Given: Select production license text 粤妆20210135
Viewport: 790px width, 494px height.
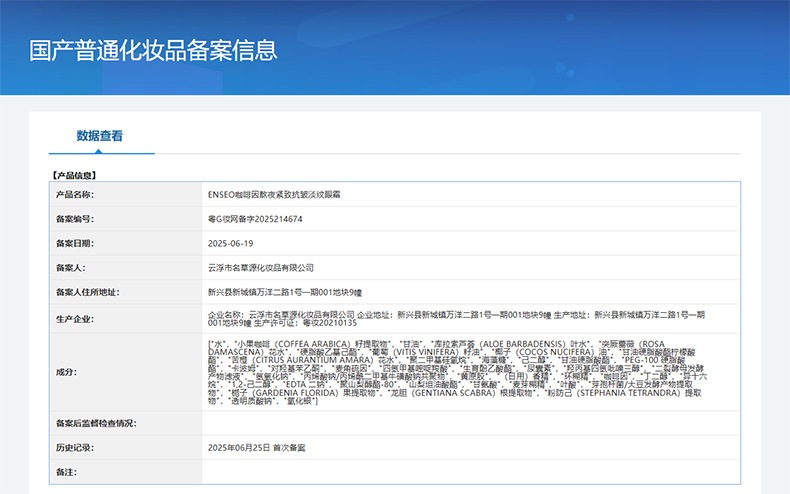Looking at the screenshot, I should click(330, 323).
